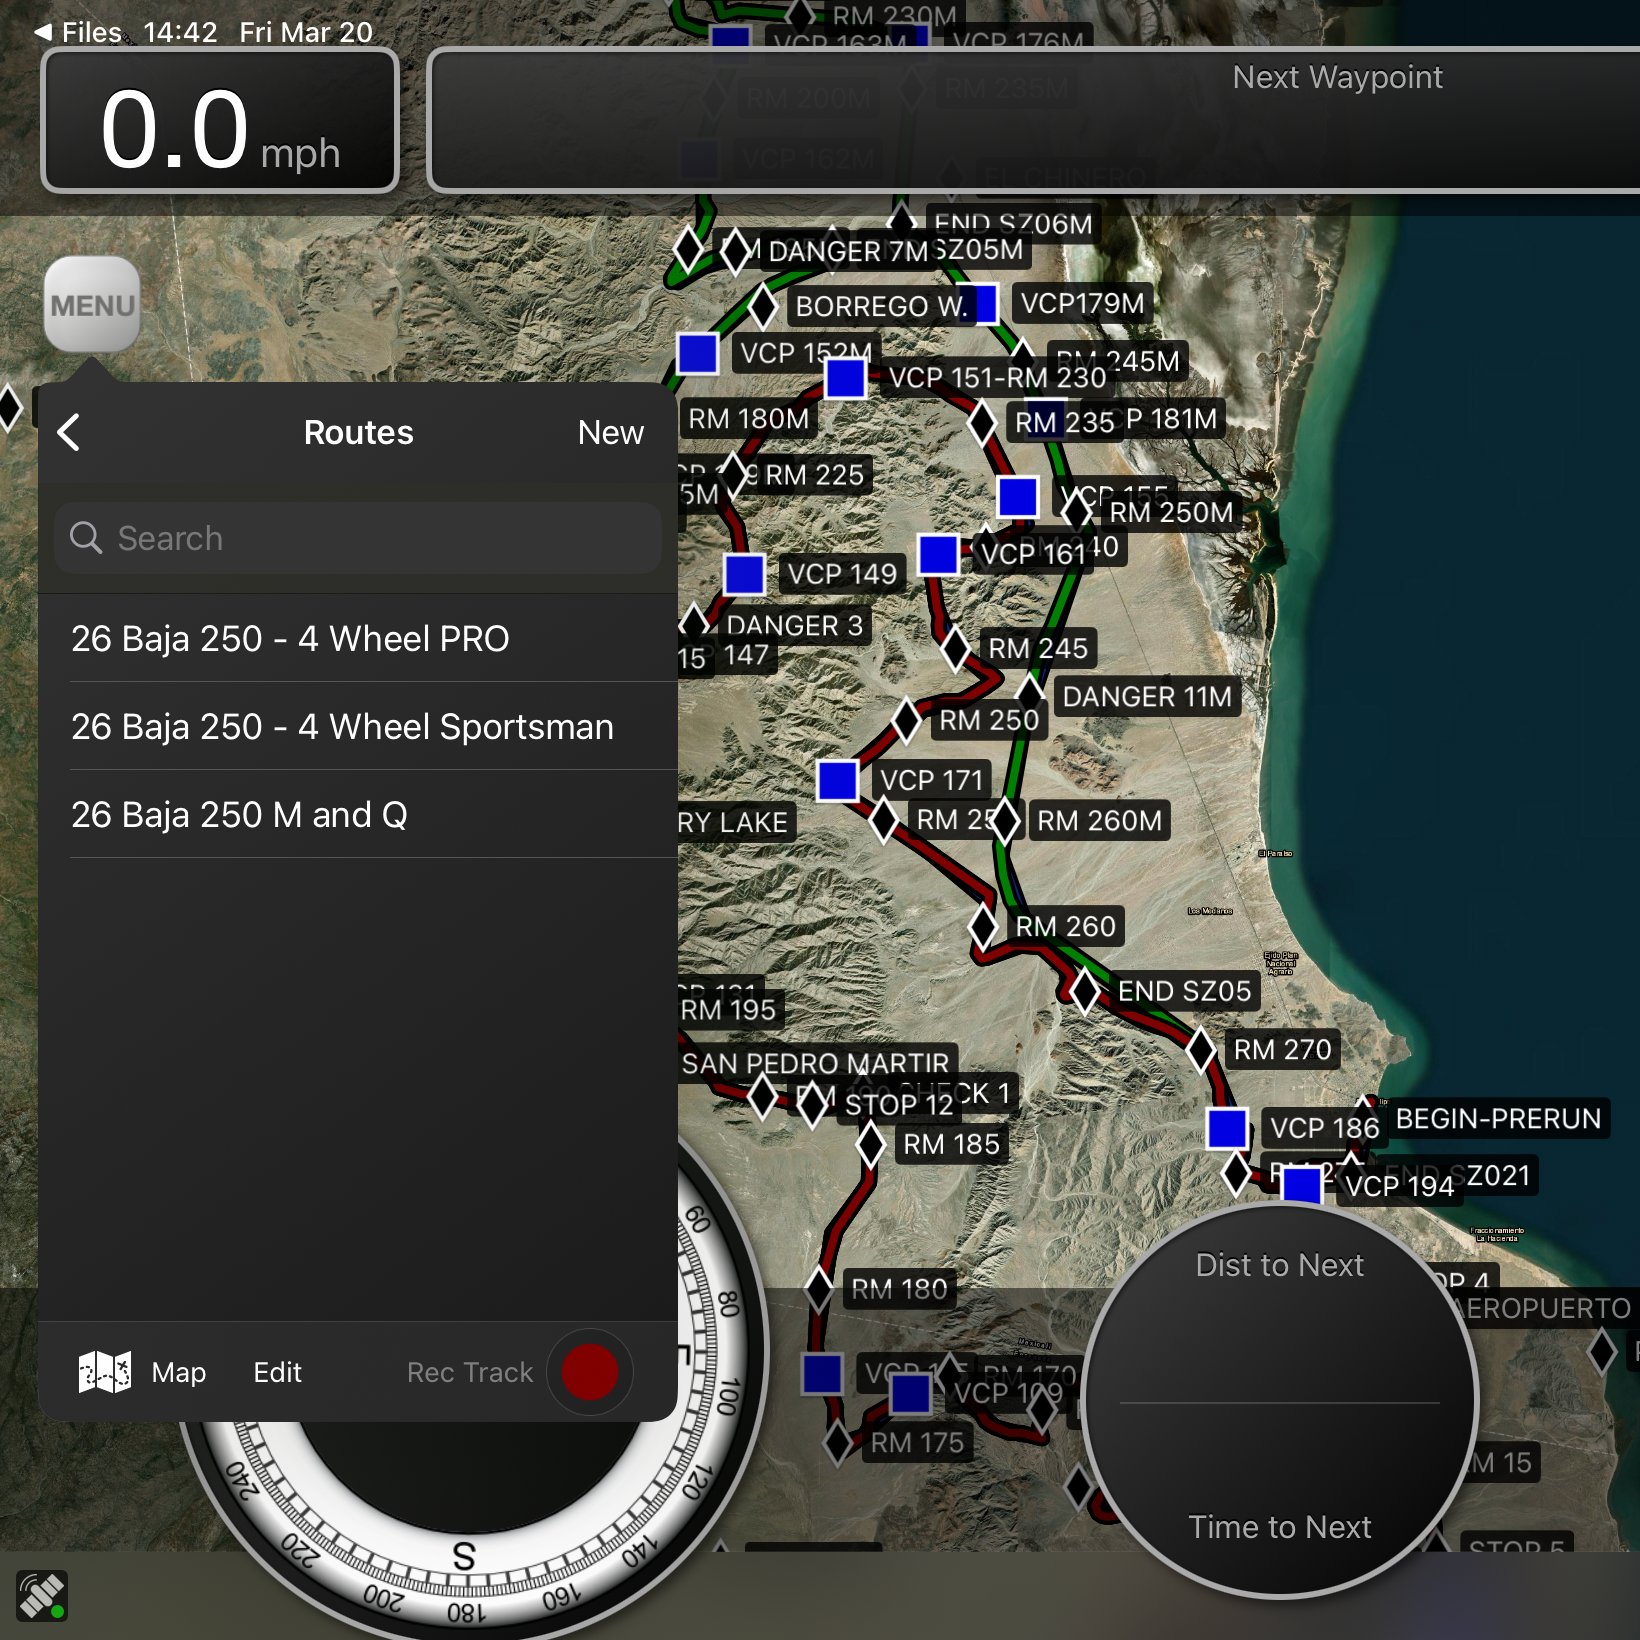Click the diamond marker at RM 270
Screen dimensions: 1640x1640
1201,1049
